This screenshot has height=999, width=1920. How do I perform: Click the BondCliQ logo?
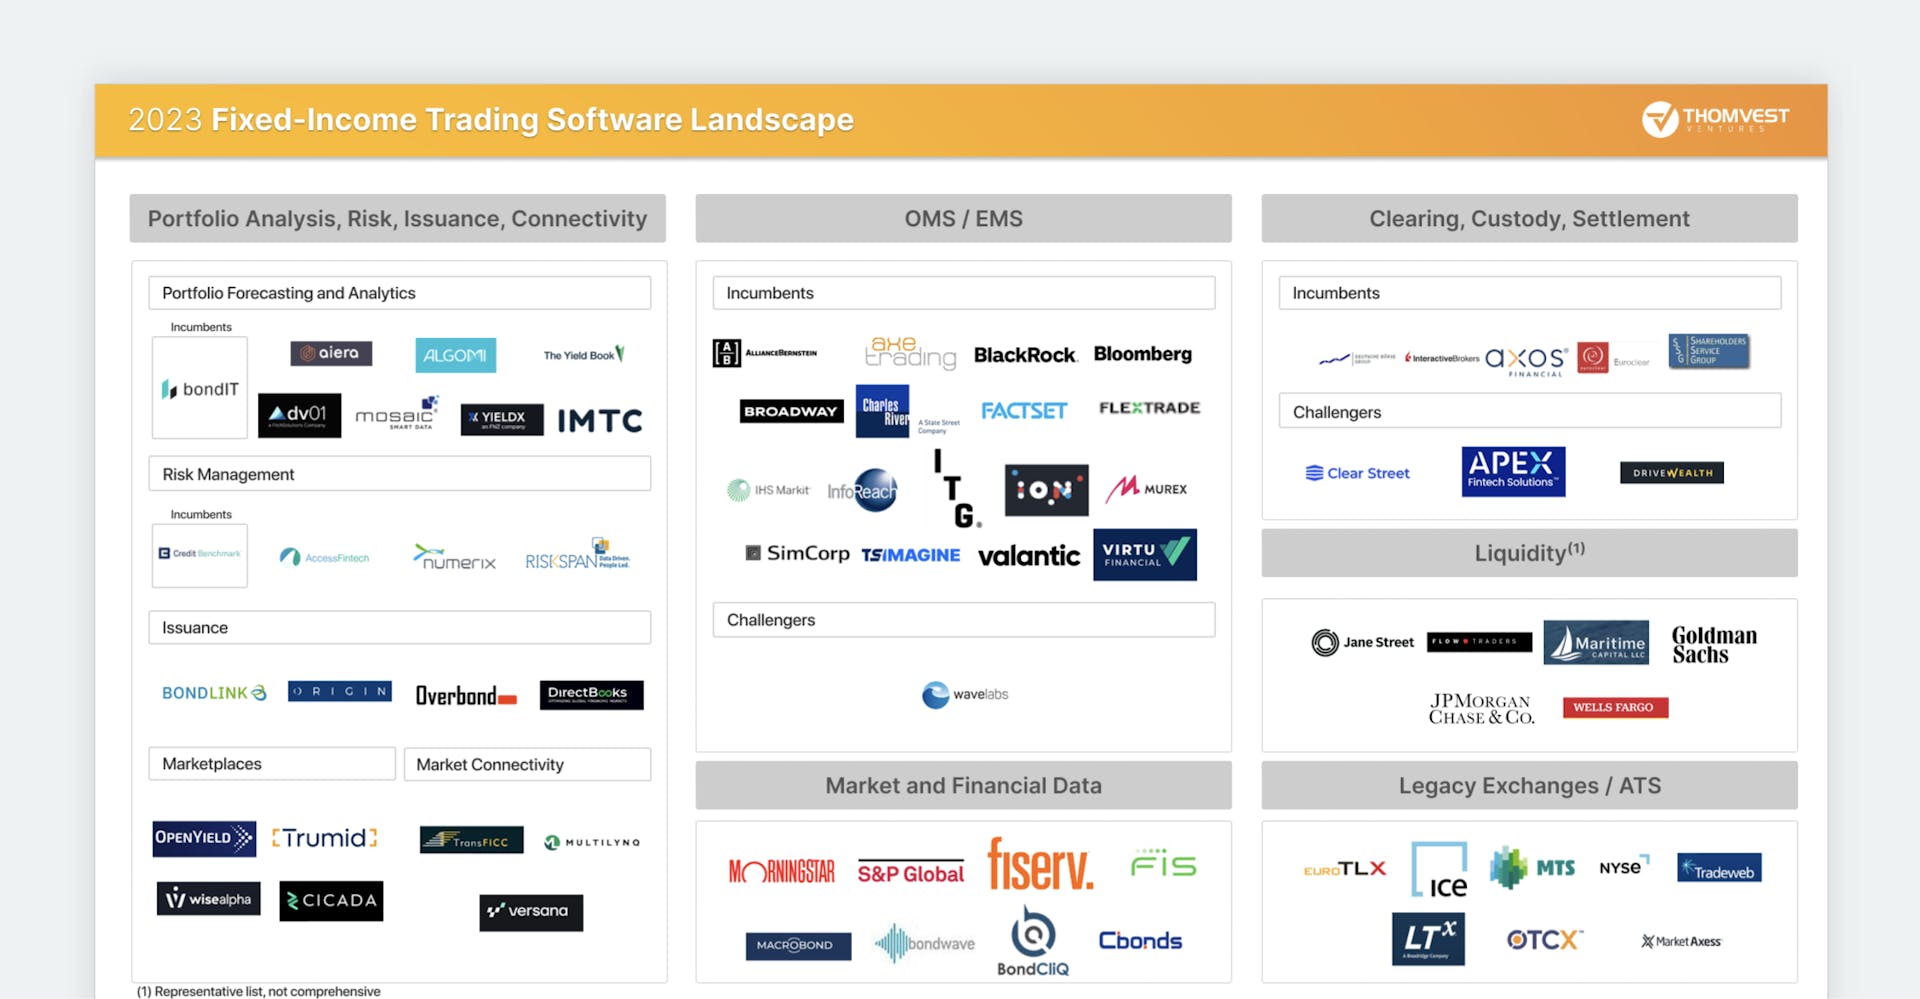(1033, 941)
